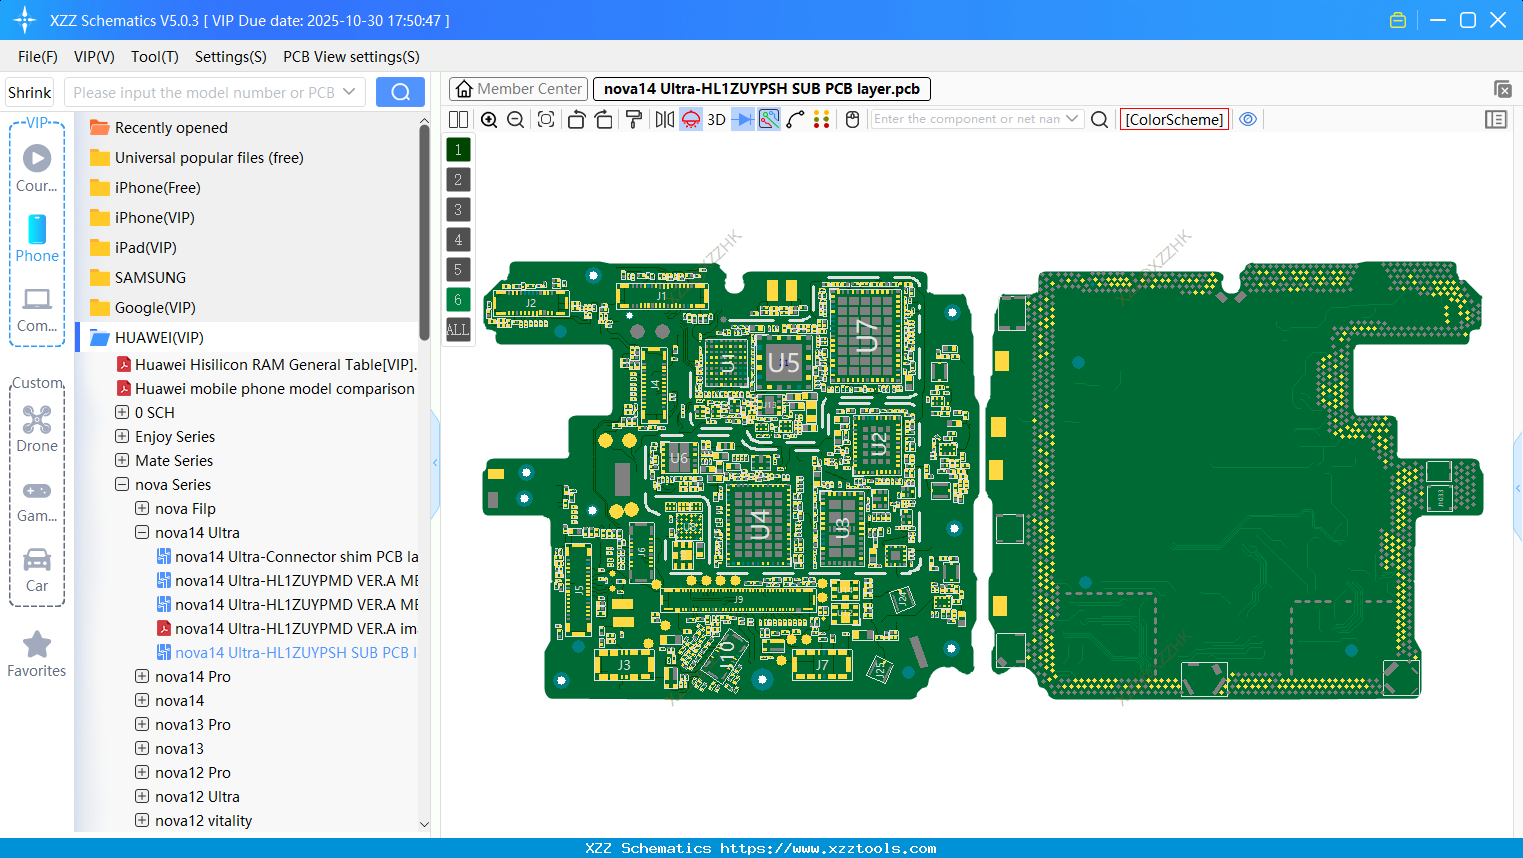The image size is (1523, 858).
Task: Click the mirror flip board icon
Action: [664, 120]
